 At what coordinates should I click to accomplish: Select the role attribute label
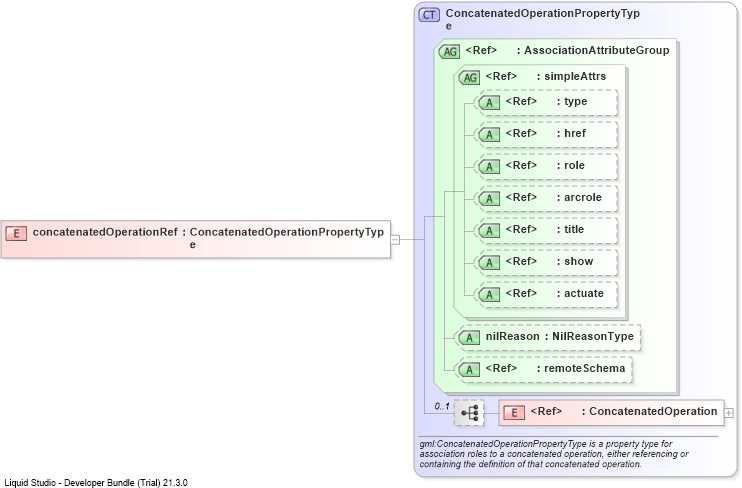pyautogui.click(x=574, y=165)
